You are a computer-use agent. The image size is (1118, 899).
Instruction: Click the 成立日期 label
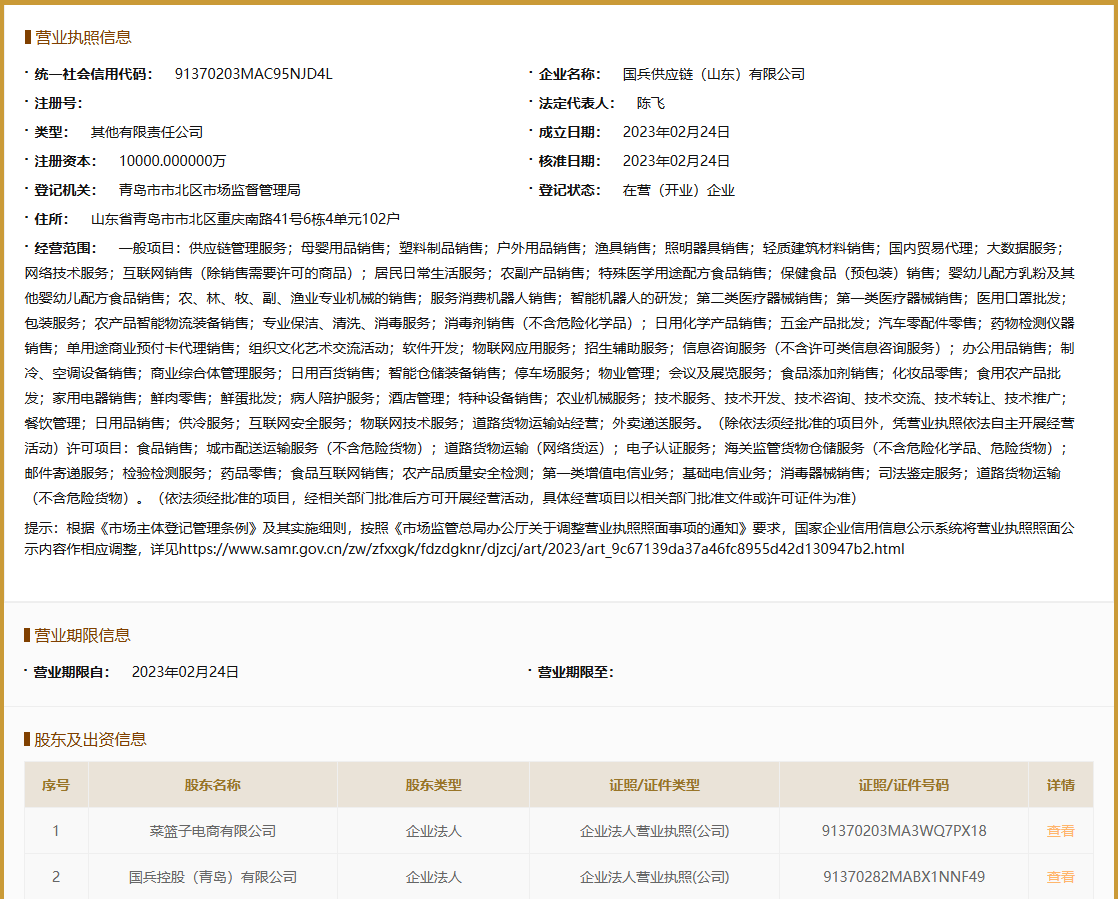[x=570, y=132]
